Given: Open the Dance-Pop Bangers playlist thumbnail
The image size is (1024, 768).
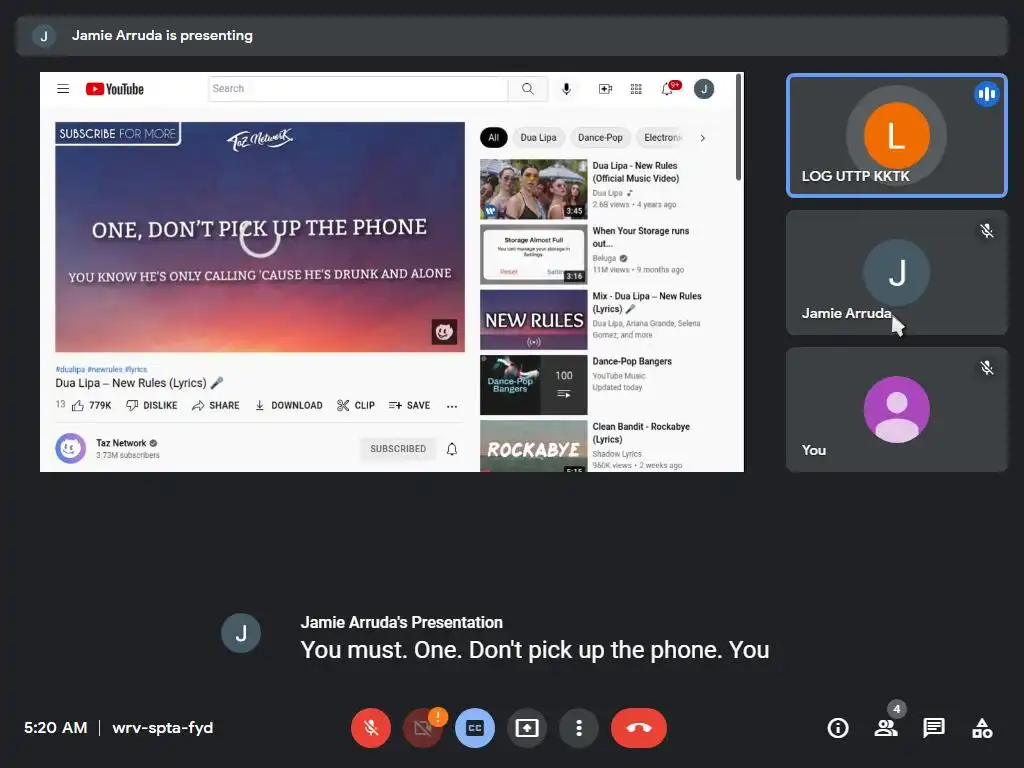Looking at the screenshot, I should pos(534,385).
